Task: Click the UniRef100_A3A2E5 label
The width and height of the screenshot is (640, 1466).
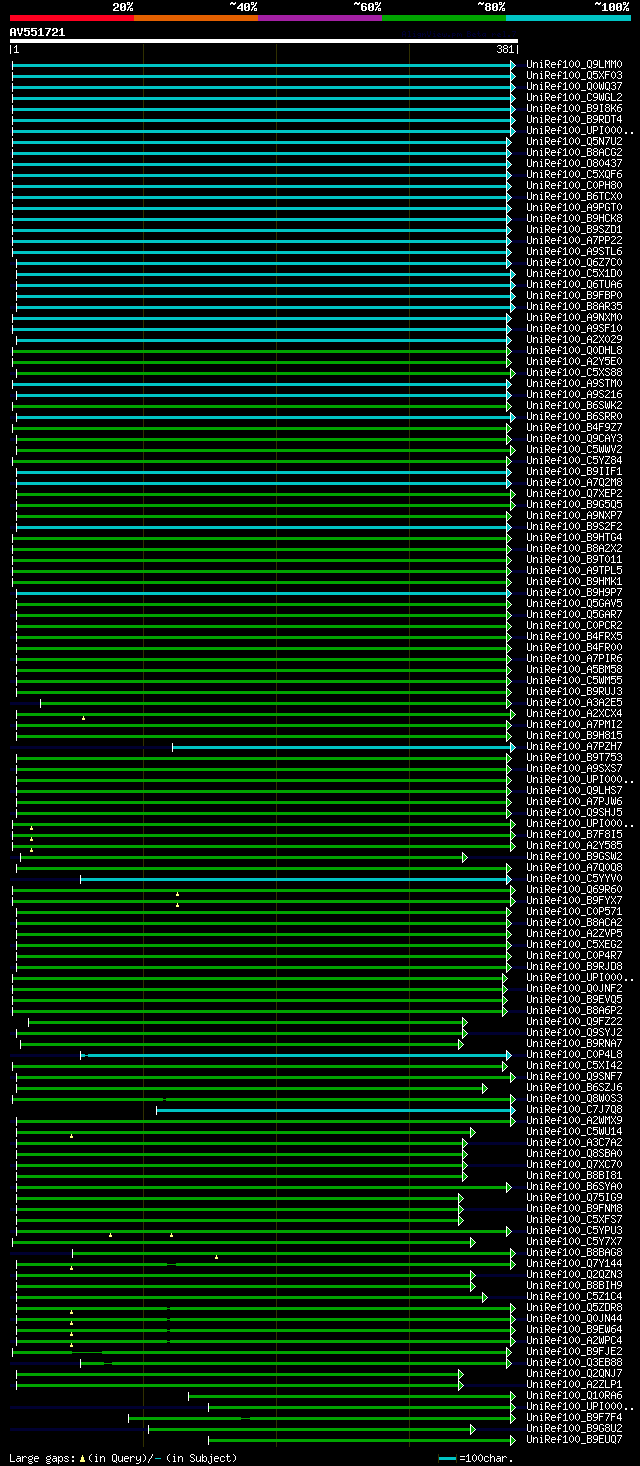Action: pyautogui.click(x=574, y=703)
